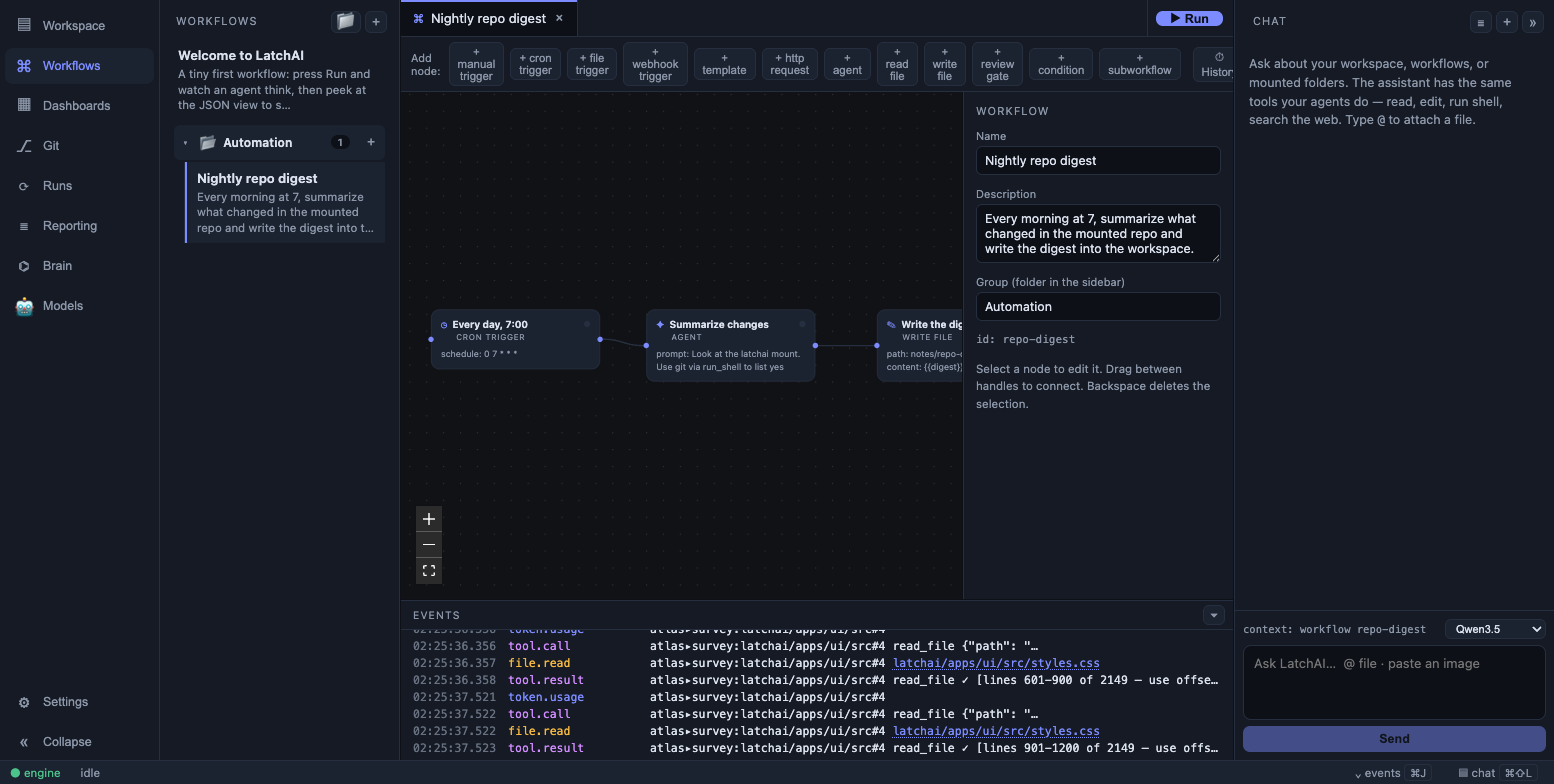Add an http request node

tap(790, 64)
